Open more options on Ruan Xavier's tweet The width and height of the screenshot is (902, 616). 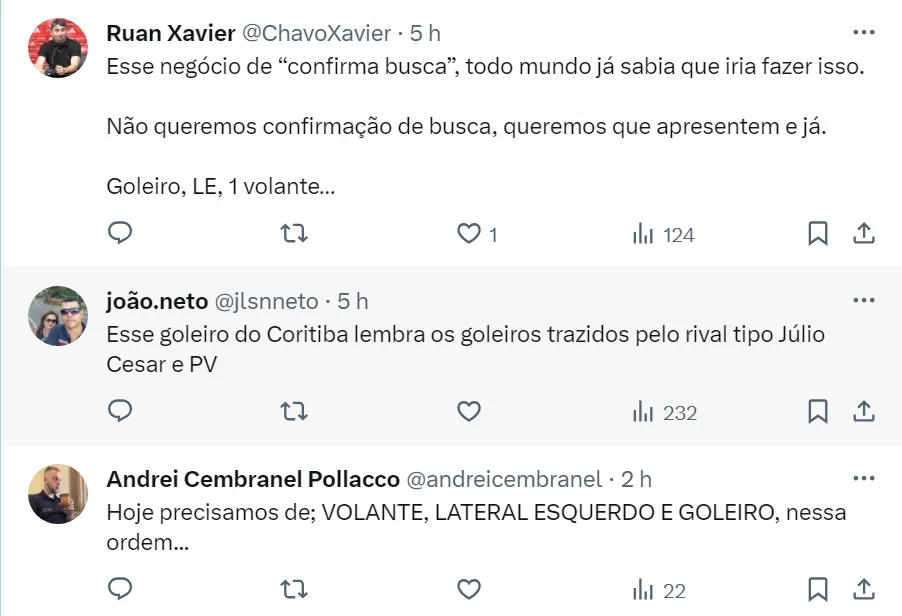point(862,32)
